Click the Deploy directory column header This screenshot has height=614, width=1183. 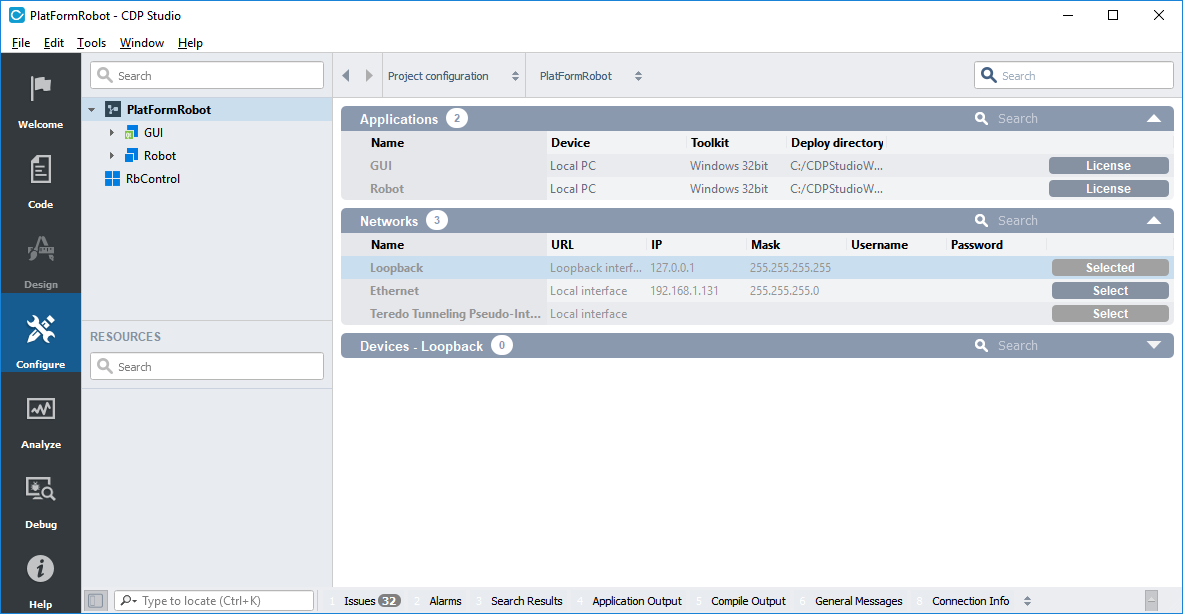(x=837, y=143)
